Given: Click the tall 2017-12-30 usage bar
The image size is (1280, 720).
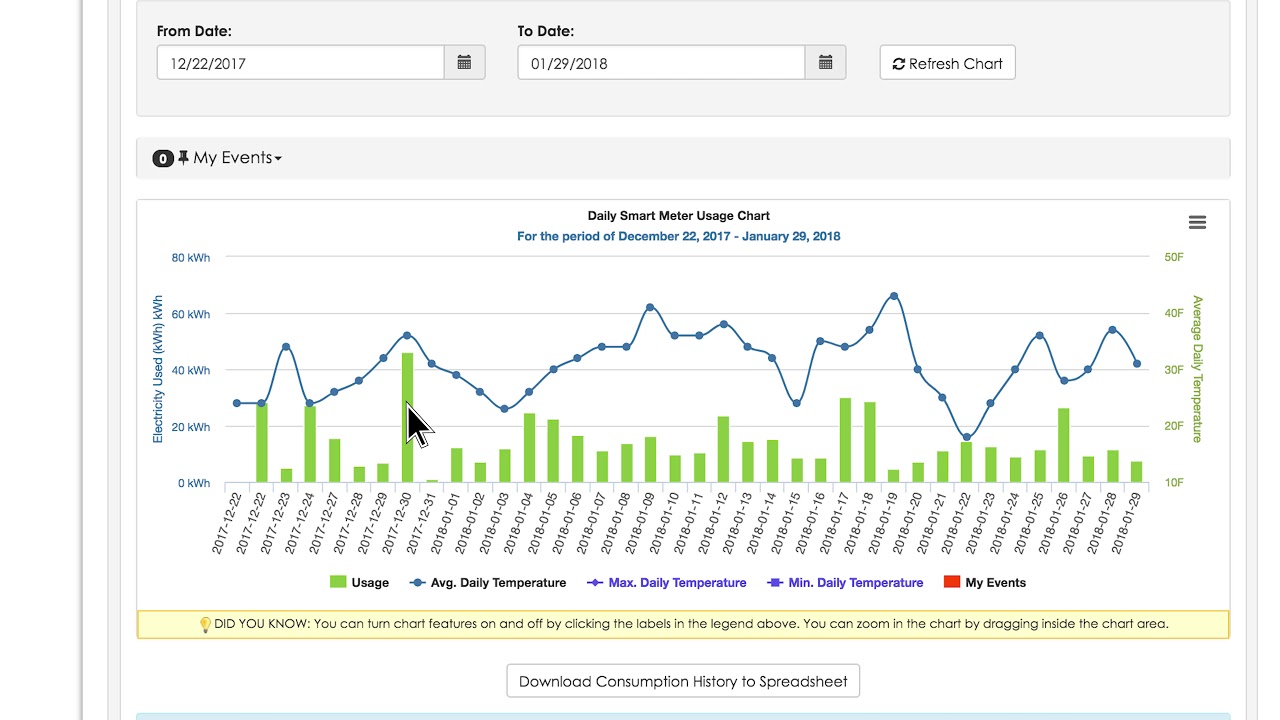Looking at the screenshot, I should 407,417.
